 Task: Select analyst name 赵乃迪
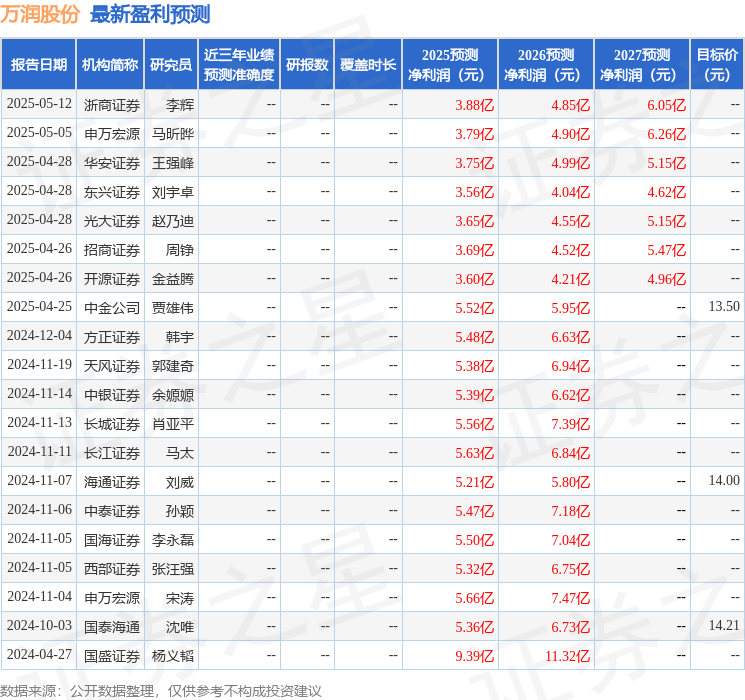tap(173, 221)
